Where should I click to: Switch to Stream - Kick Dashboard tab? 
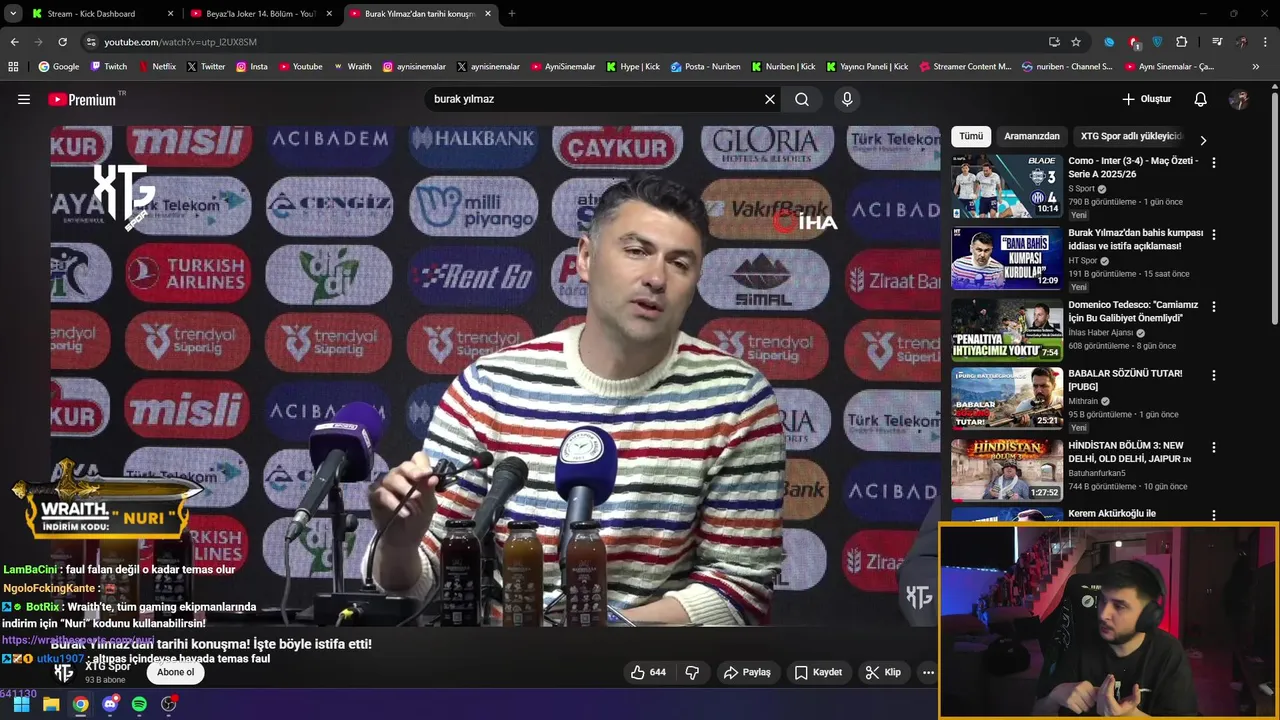pyautogui.click(x=102, y=14)
